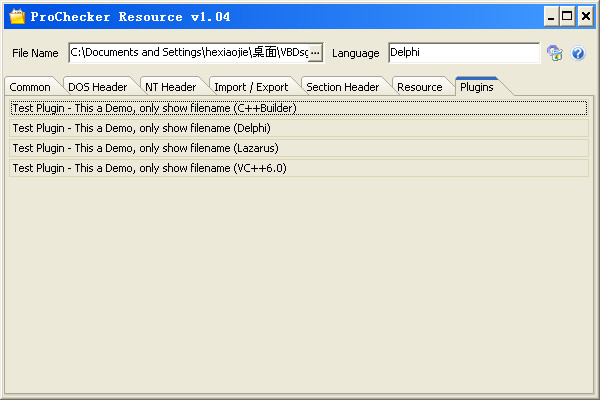This screenshot has height=400, width=600.
Task: Open help via the blue question mark
Action: click(x=577, y=53)
